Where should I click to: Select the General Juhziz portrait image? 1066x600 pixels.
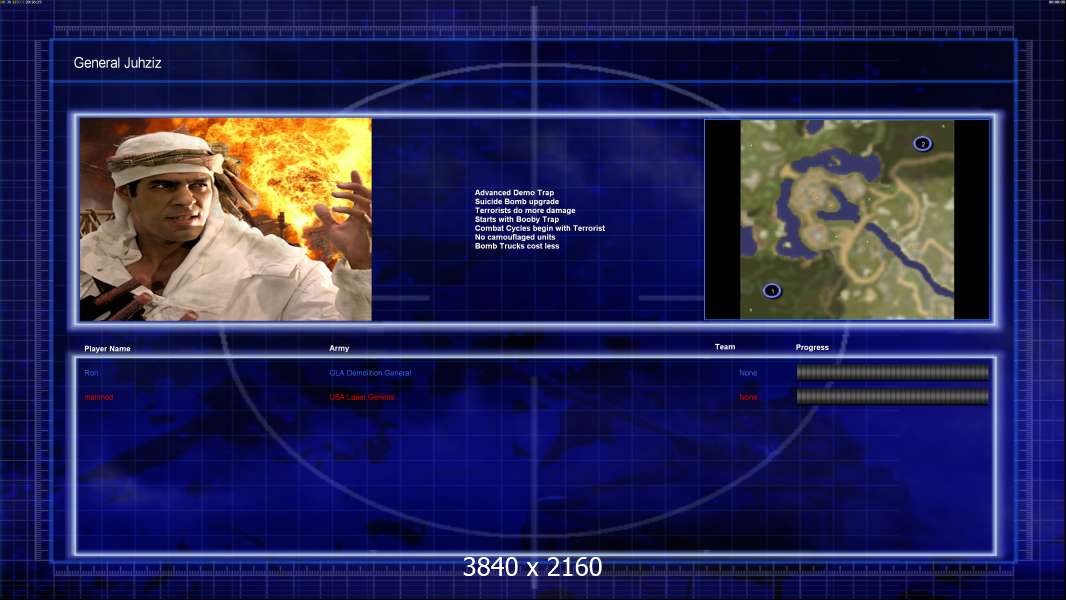pos(226,219)
